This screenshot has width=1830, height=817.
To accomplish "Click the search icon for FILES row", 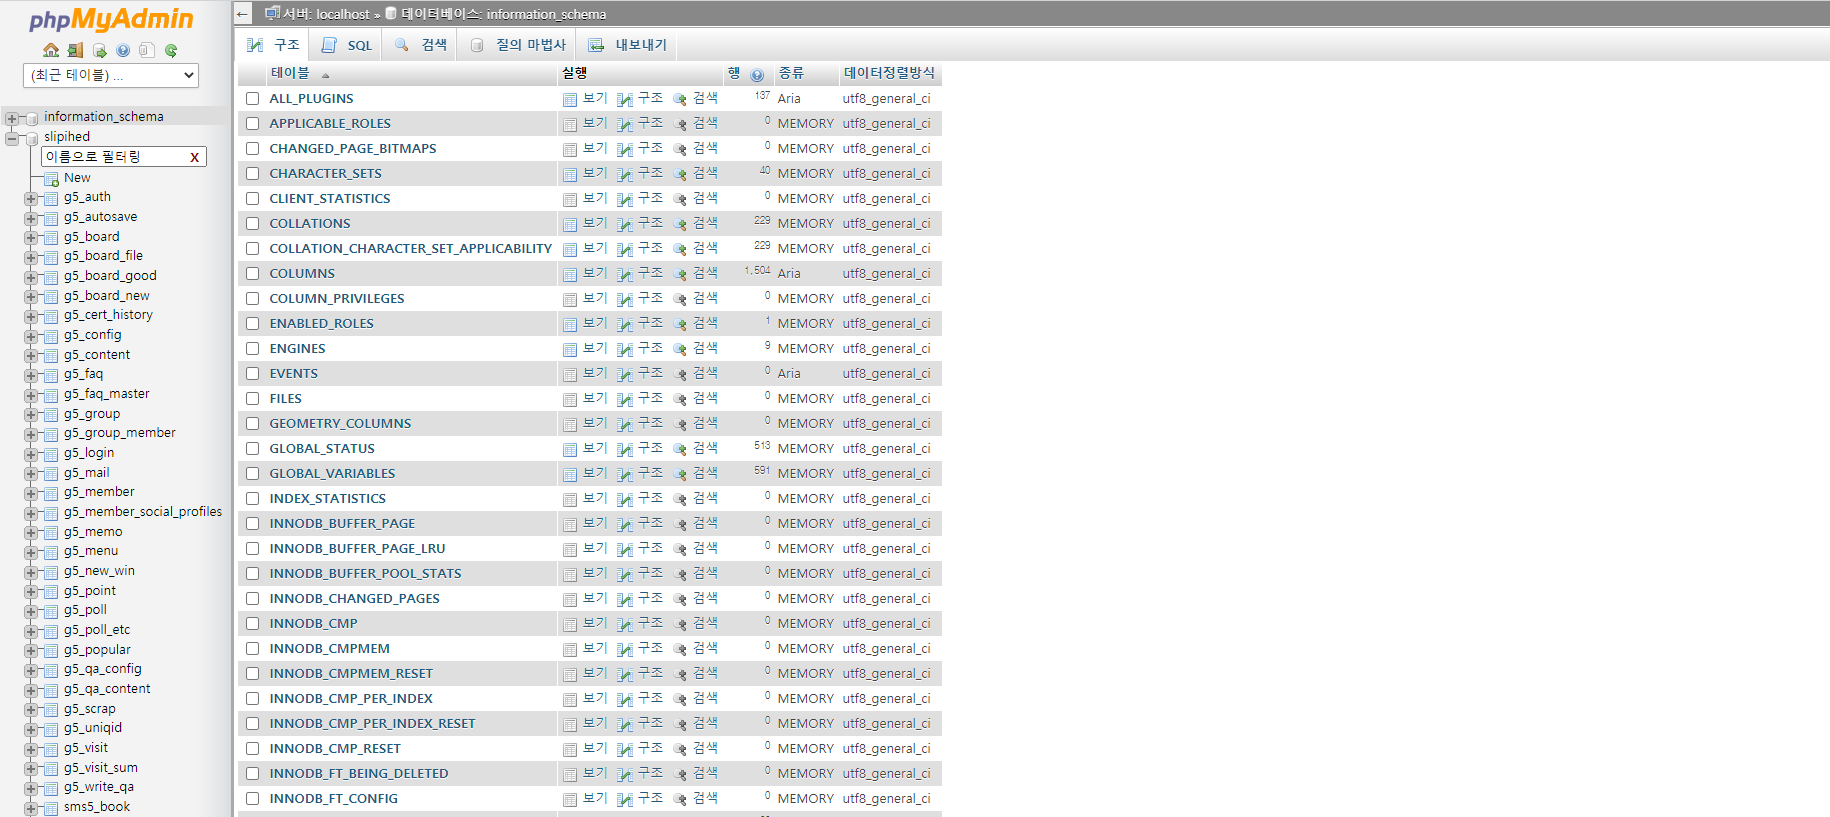I will click(x=680, y=399).
